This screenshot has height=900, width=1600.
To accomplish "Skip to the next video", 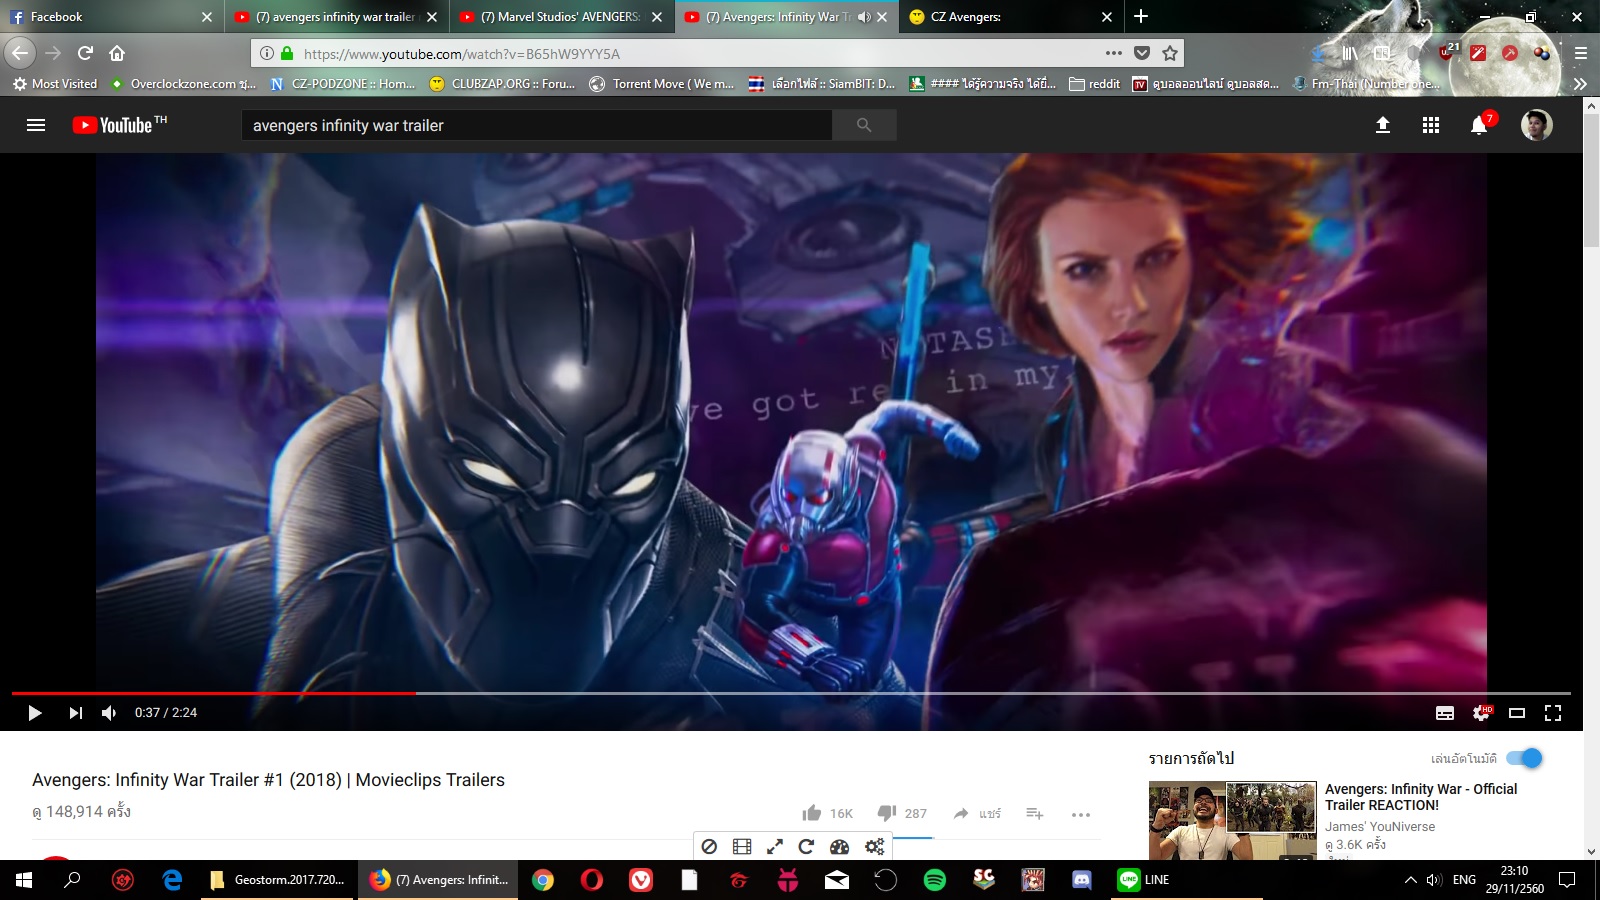I will pos(75,713).
